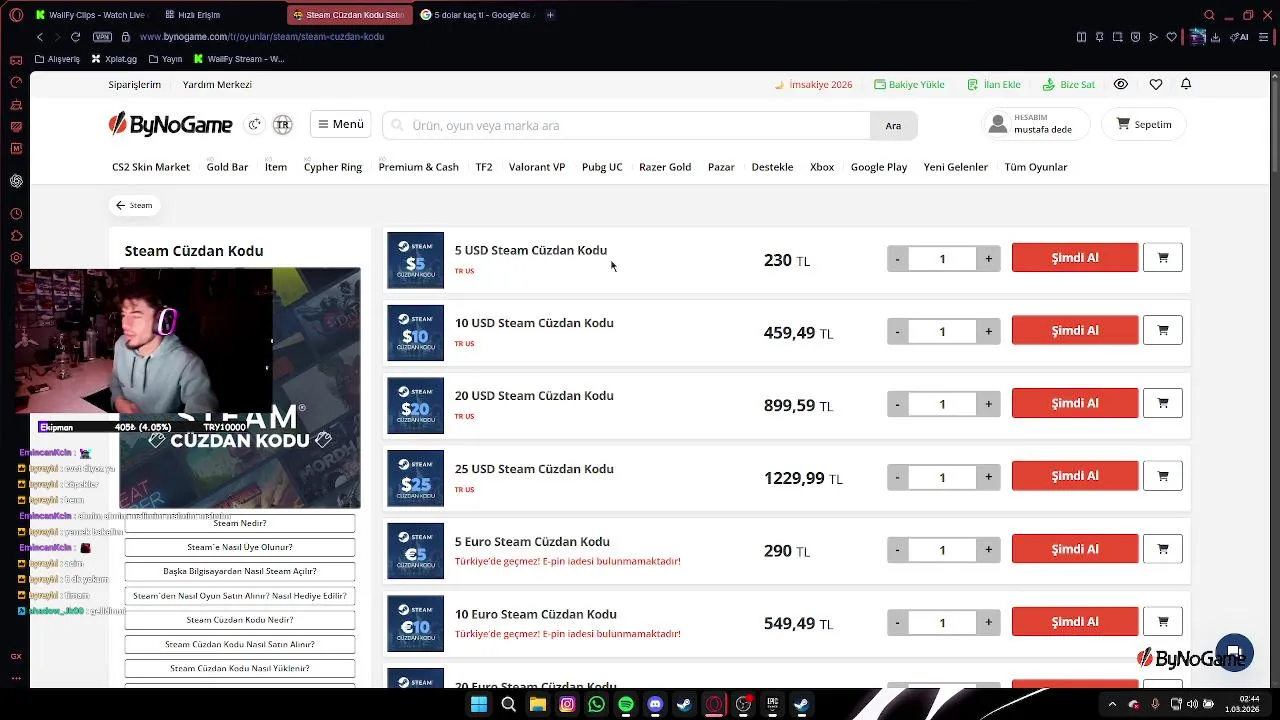Buy 5 USD code with Şimdi Al
Image resolution: width=1280 pixels, height=720 pixels.
click(1075, 258)
